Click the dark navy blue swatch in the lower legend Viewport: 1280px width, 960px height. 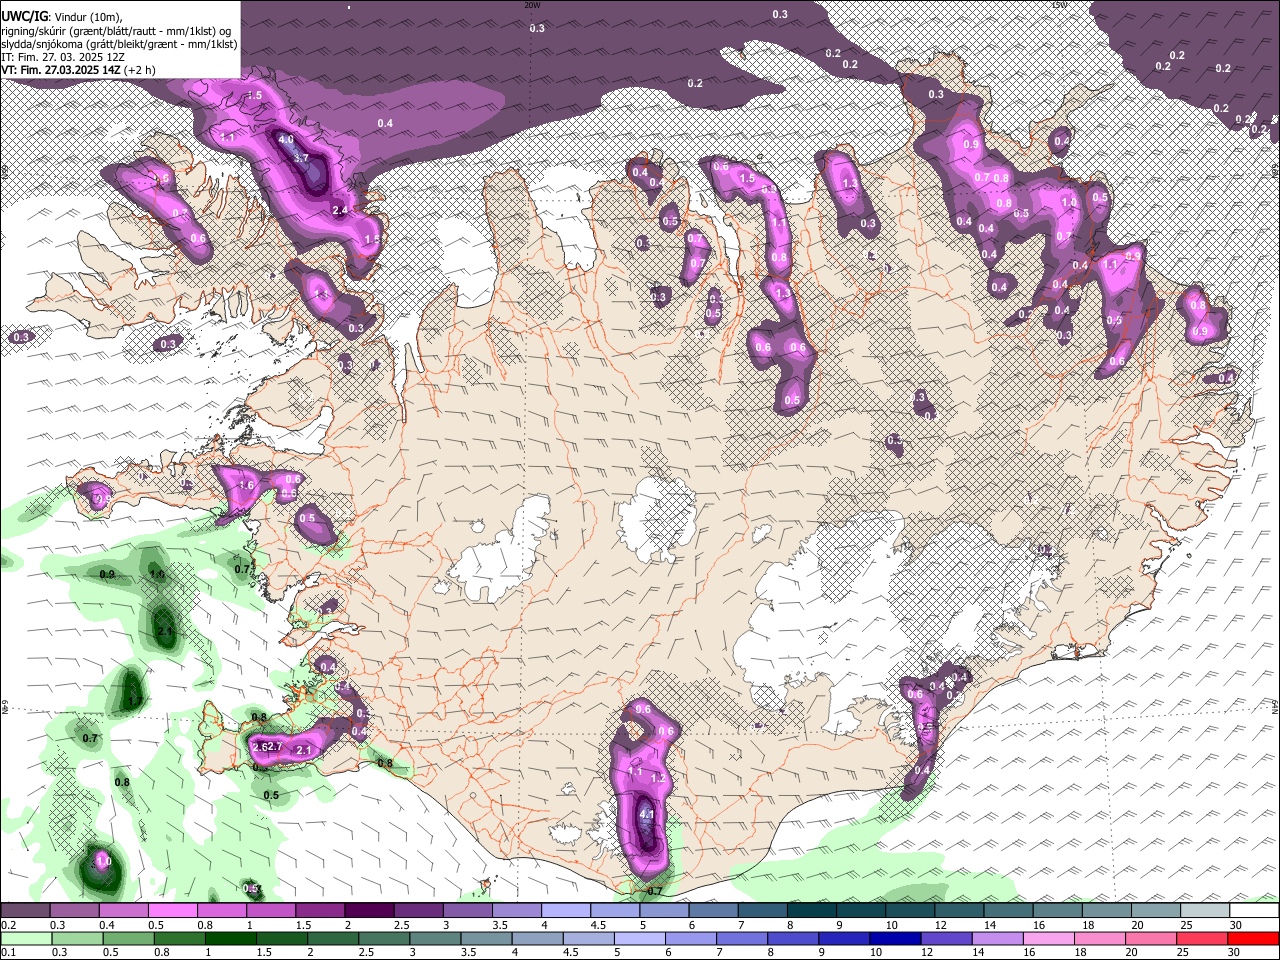(x=896, y=938)
